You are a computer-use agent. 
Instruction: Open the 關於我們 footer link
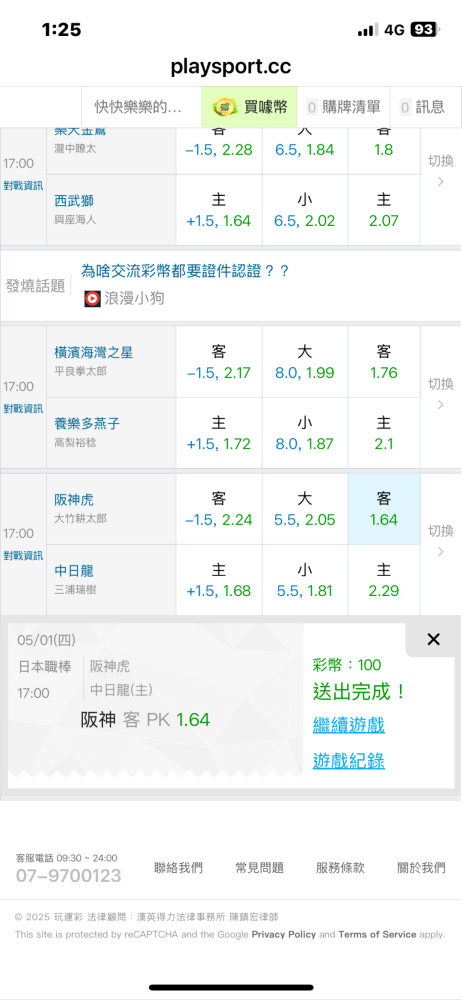point(421,867)
